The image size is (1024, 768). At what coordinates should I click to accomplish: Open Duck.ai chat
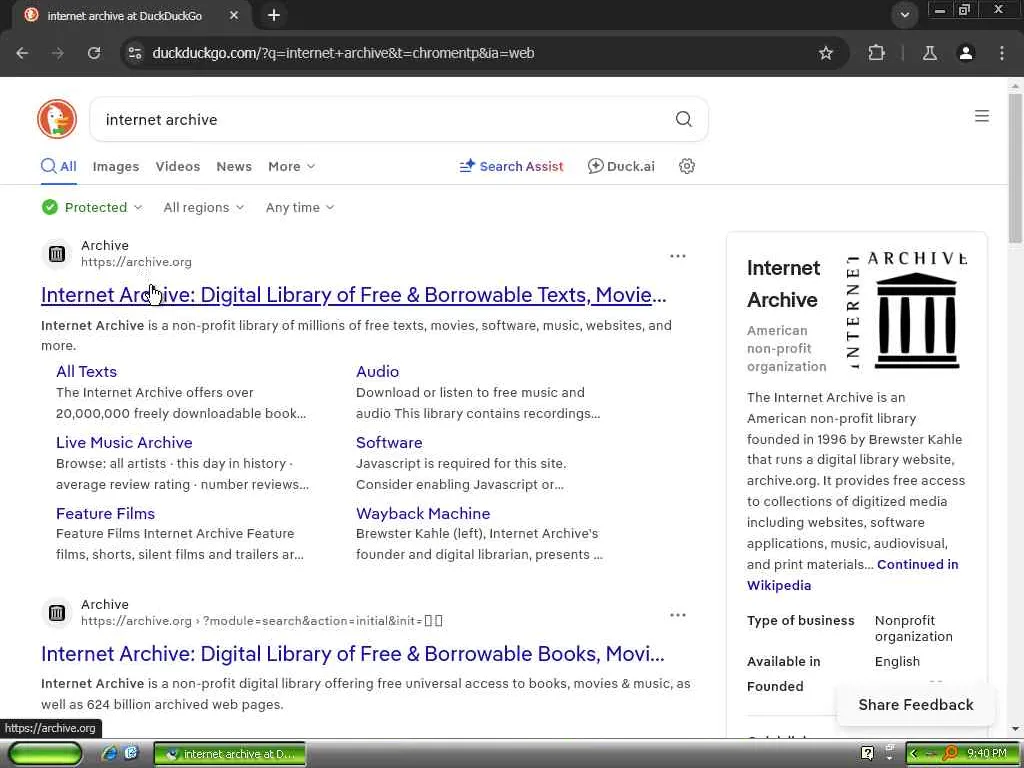621,166
